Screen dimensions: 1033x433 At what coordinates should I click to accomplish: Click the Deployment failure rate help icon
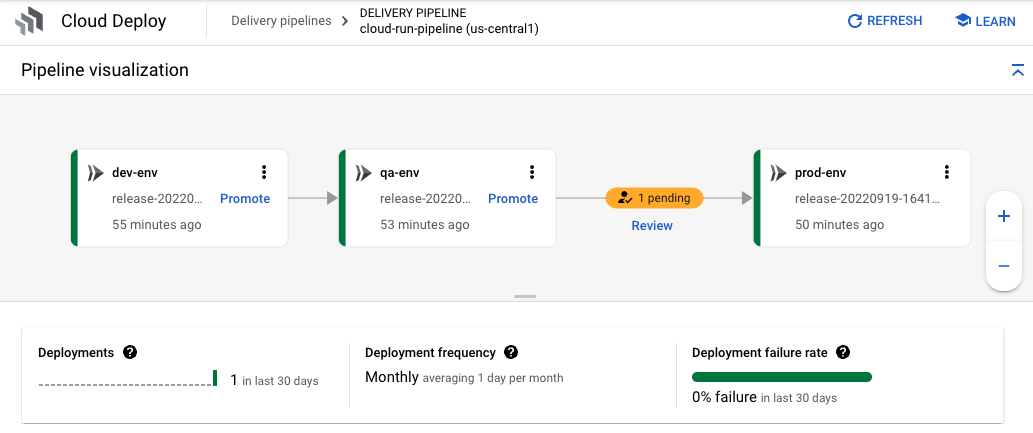[842, 352]
